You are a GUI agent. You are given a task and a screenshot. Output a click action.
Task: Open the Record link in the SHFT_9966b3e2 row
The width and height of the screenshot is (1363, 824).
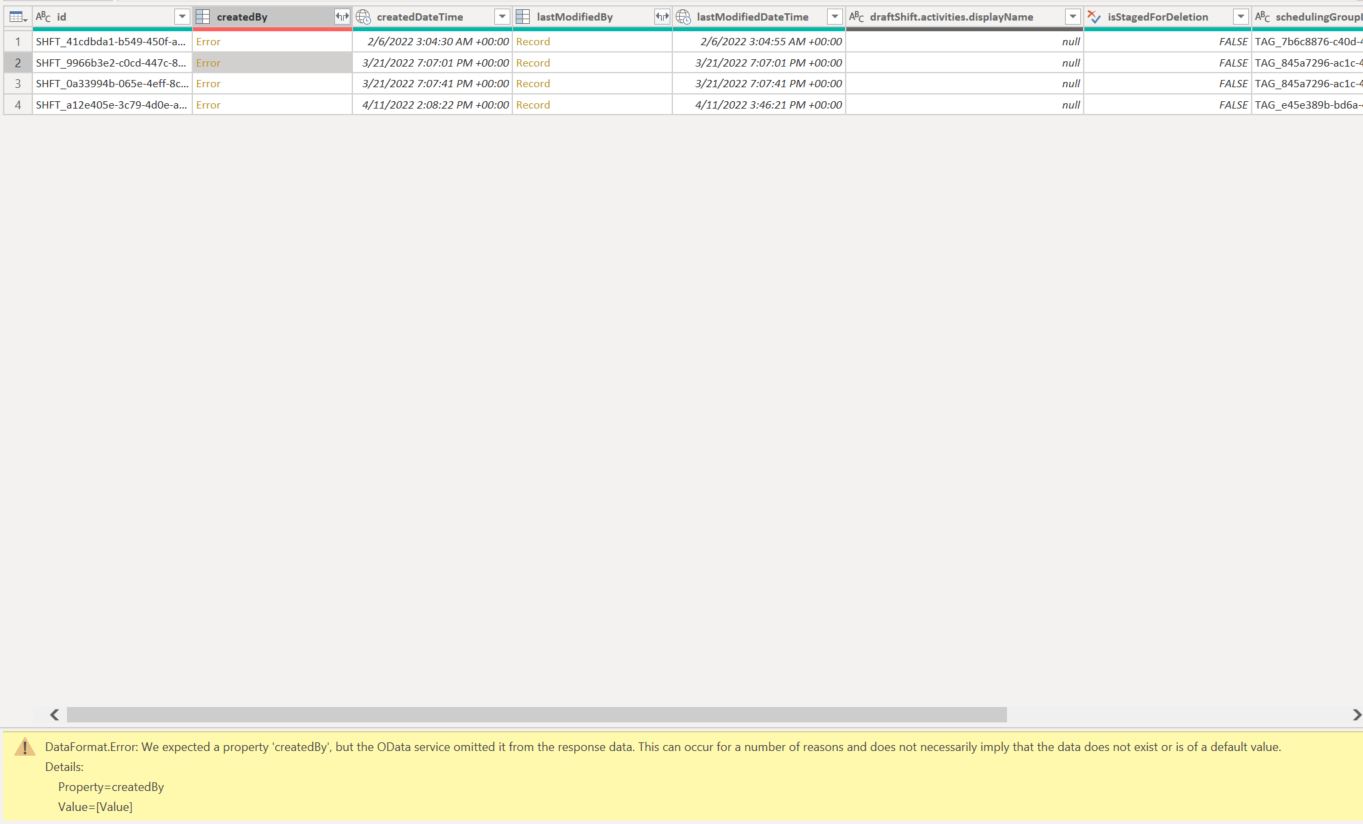pos(533,63)
